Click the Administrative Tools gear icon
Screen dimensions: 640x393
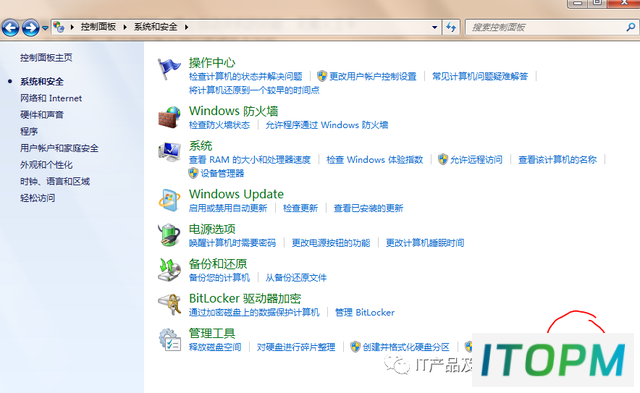pyautogui.click(x=169, y=340)
